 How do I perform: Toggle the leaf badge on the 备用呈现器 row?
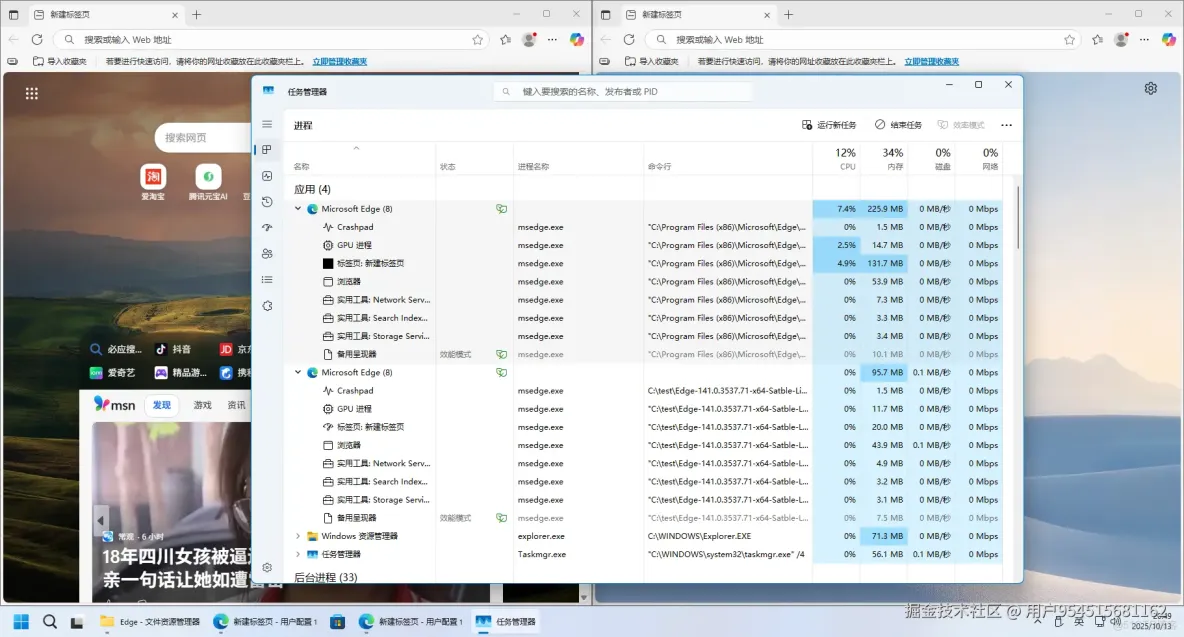pos(501,354)
